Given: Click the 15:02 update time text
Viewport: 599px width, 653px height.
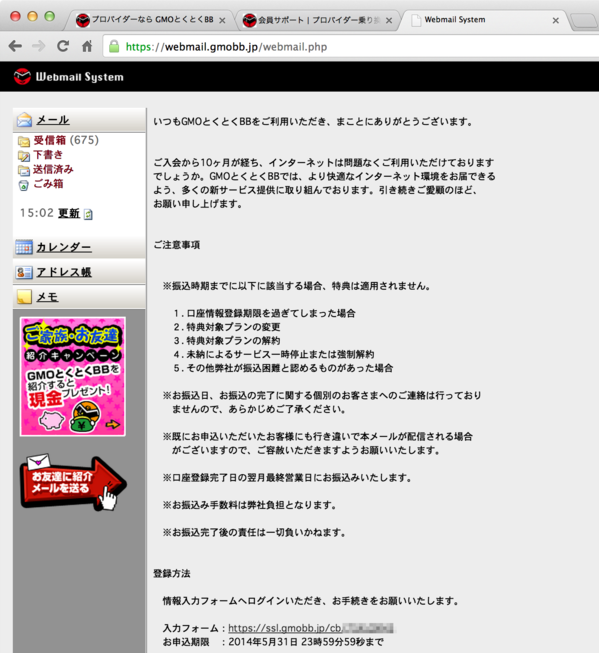Looking at the screenshot, I should 37,213.
